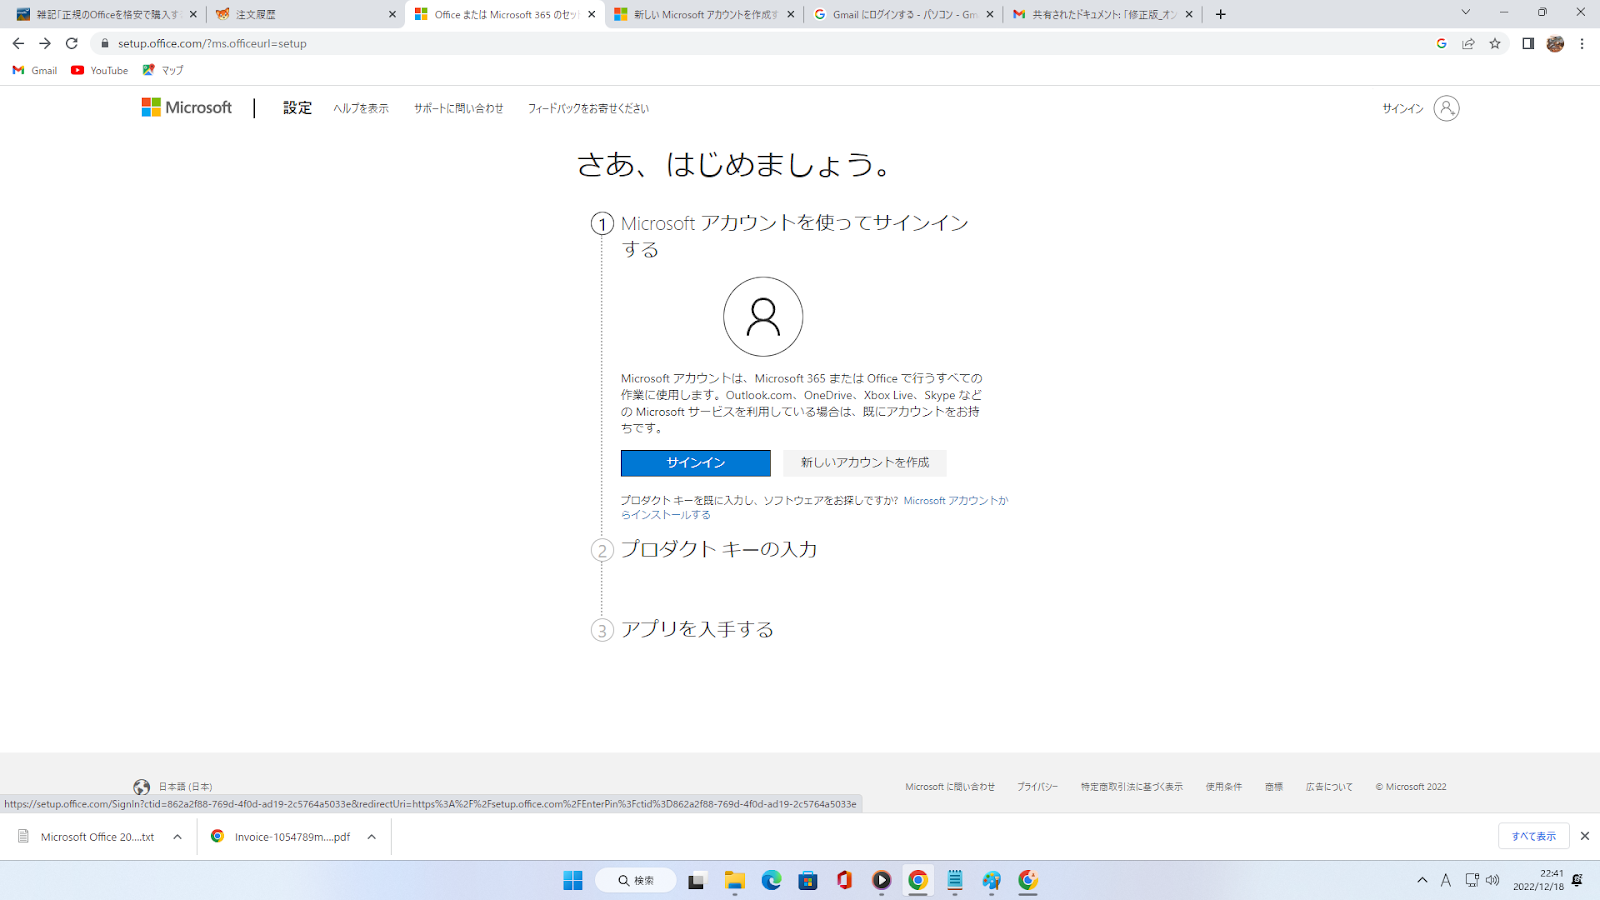
Task: Open Office app from taskbar
Action: point(844,880)
